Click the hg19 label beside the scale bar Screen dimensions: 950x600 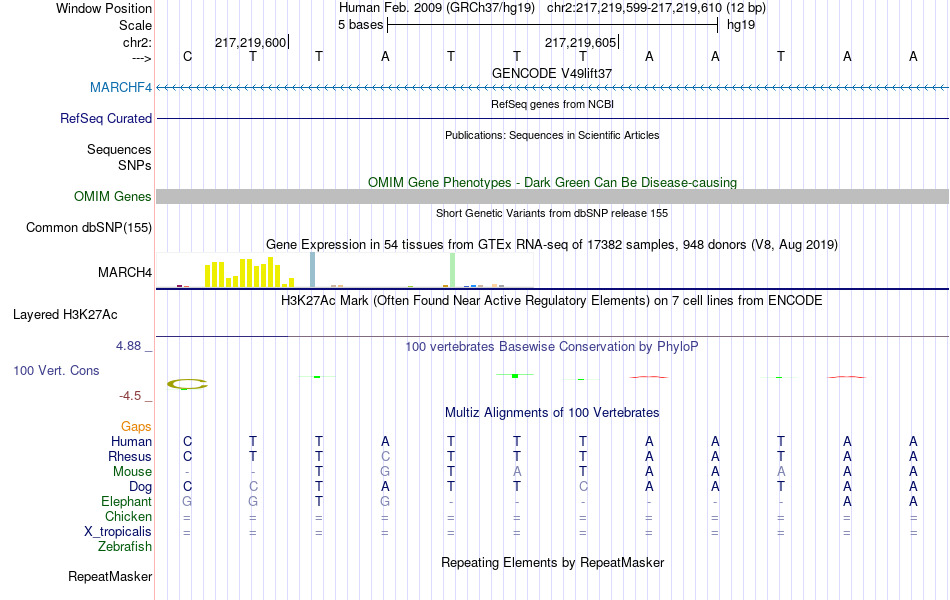741,25
